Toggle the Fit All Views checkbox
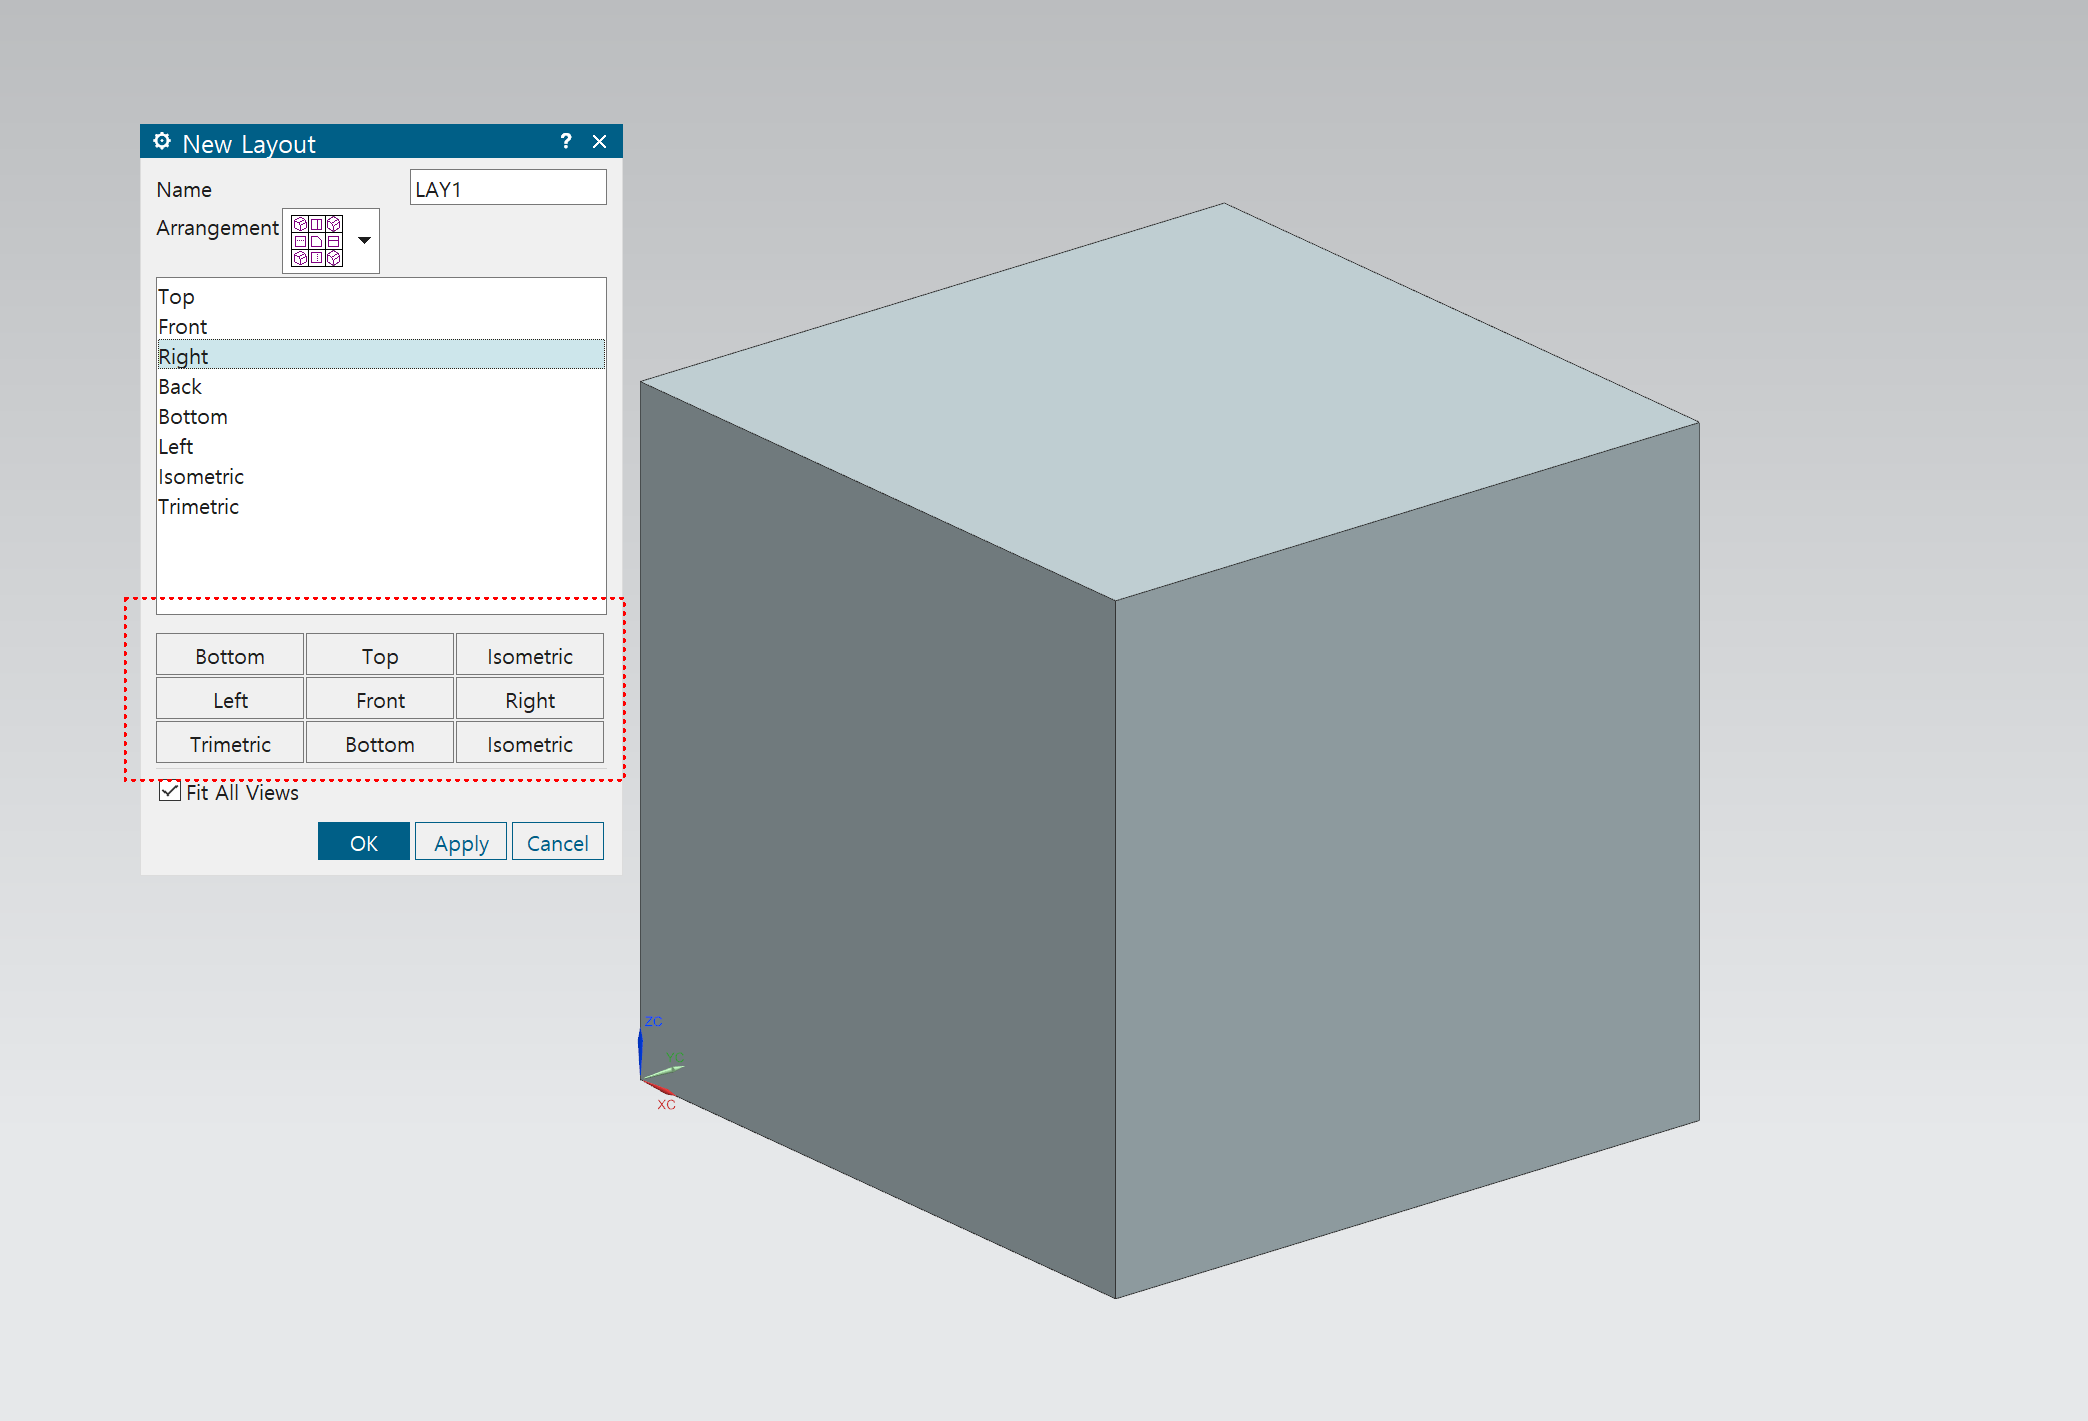 point(170,791)
